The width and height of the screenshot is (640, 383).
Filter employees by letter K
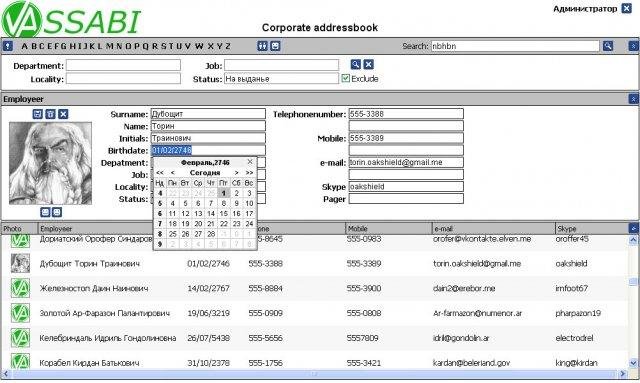pos(92,46)
